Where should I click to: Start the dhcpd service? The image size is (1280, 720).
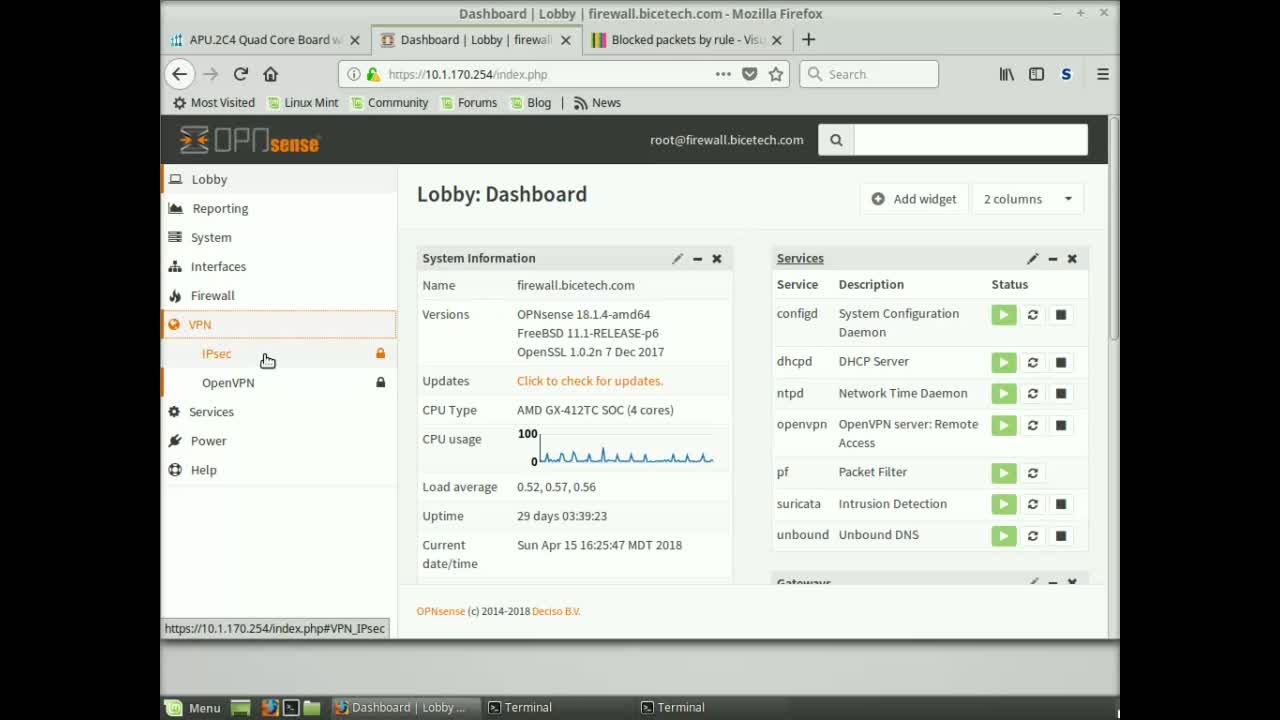pos(1003,362)
